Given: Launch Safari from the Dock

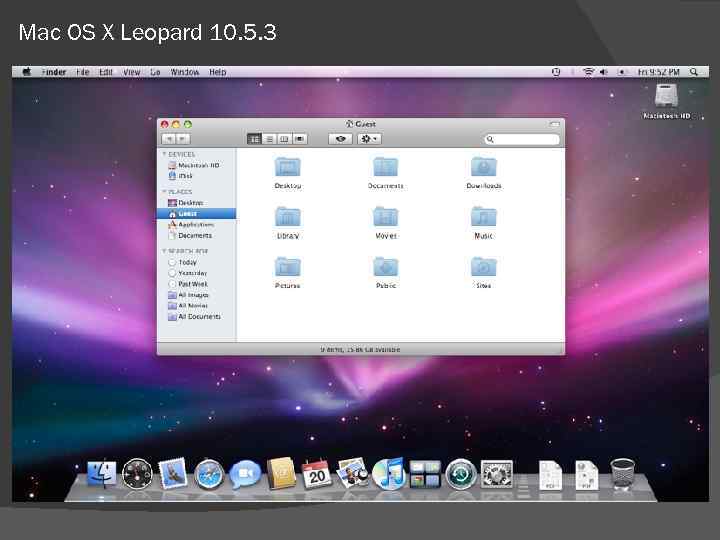Looking at the screenshot, I should pyautogui.click(x=209, y=474).
